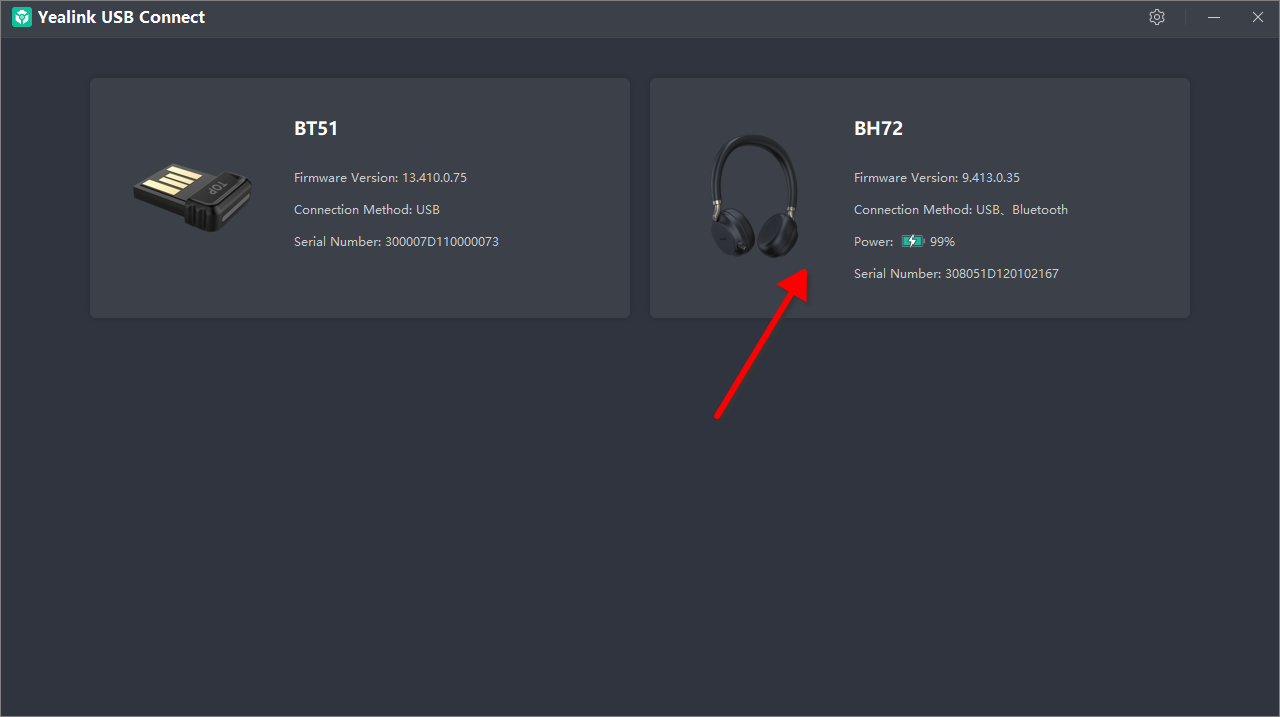Click the BH72 battery charging icon
1280x717 pixels.
tap(912, 241)
